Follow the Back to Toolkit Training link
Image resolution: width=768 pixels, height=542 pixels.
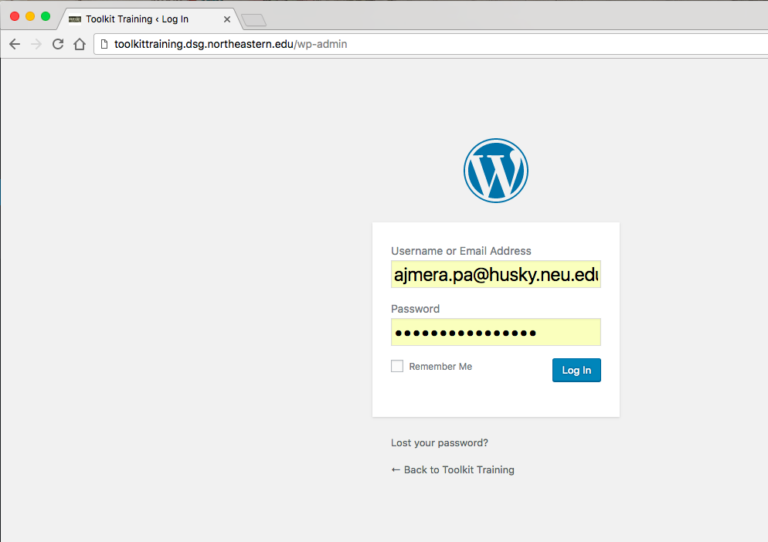point(453,469)
